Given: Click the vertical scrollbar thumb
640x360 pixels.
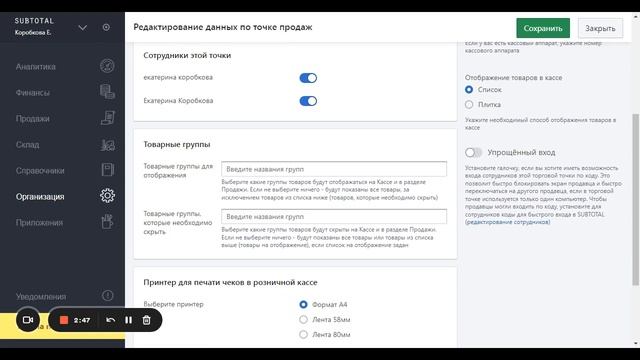Looking at the screenshot, I should pyautogui.click(x=636, y=200).
